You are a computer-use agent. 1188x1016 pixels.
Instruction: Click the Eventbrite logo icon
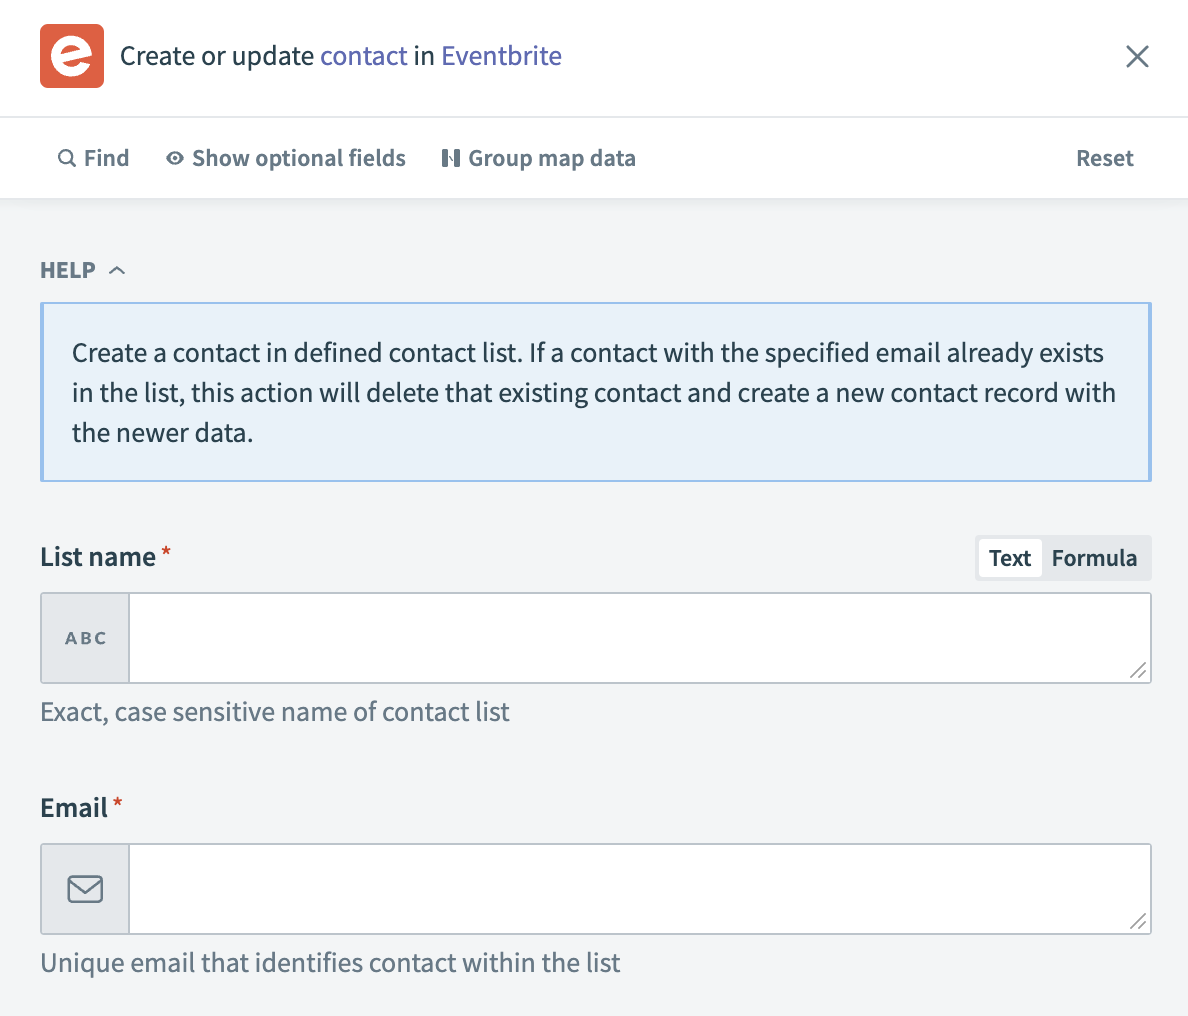pos(71,56)
